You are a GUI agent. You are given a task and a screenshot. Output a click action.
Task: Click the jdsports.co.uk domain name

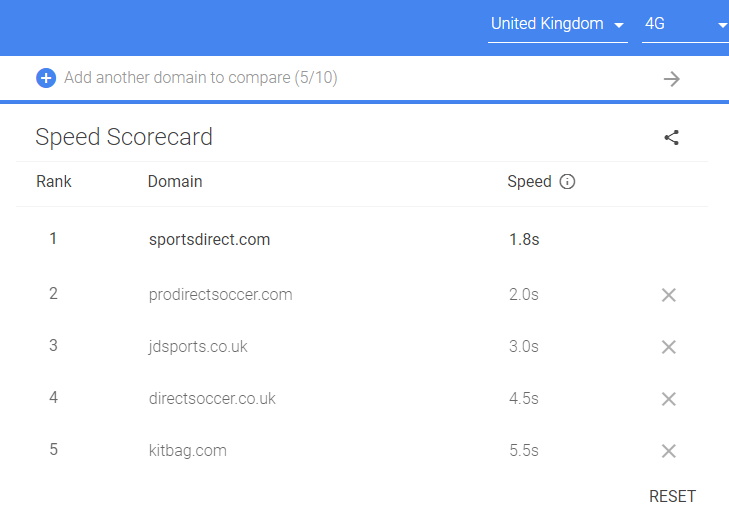click(198, 347)
